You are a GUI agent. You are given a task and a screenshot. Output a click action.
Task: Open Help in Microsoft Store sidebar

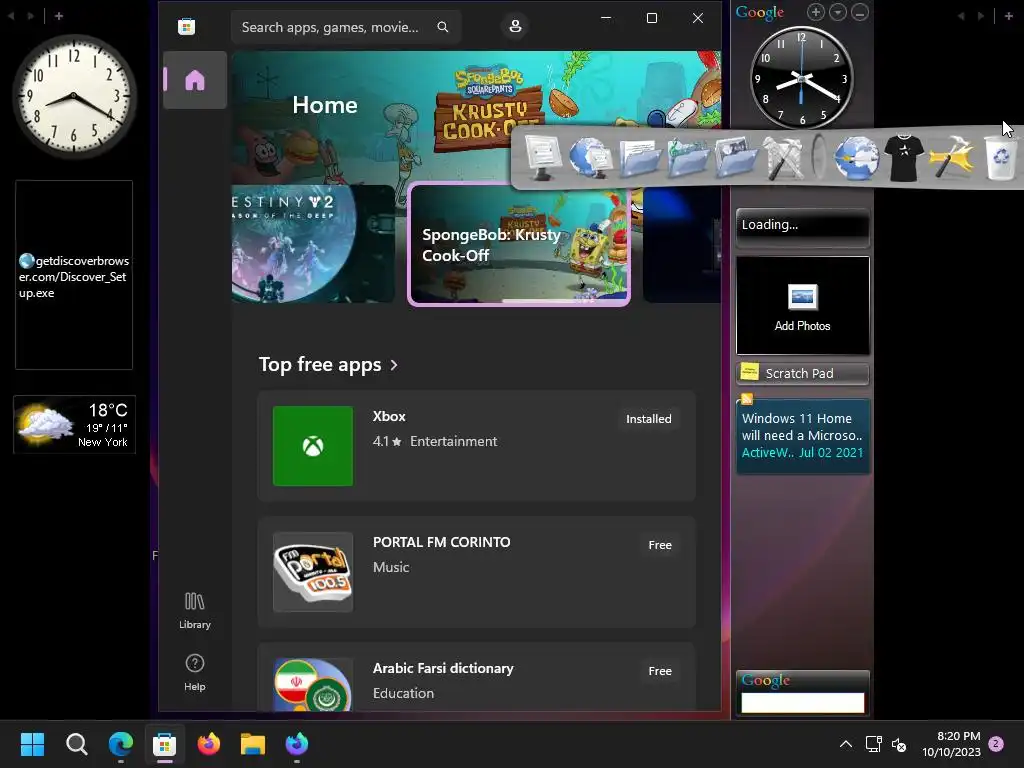coord(195,673)
